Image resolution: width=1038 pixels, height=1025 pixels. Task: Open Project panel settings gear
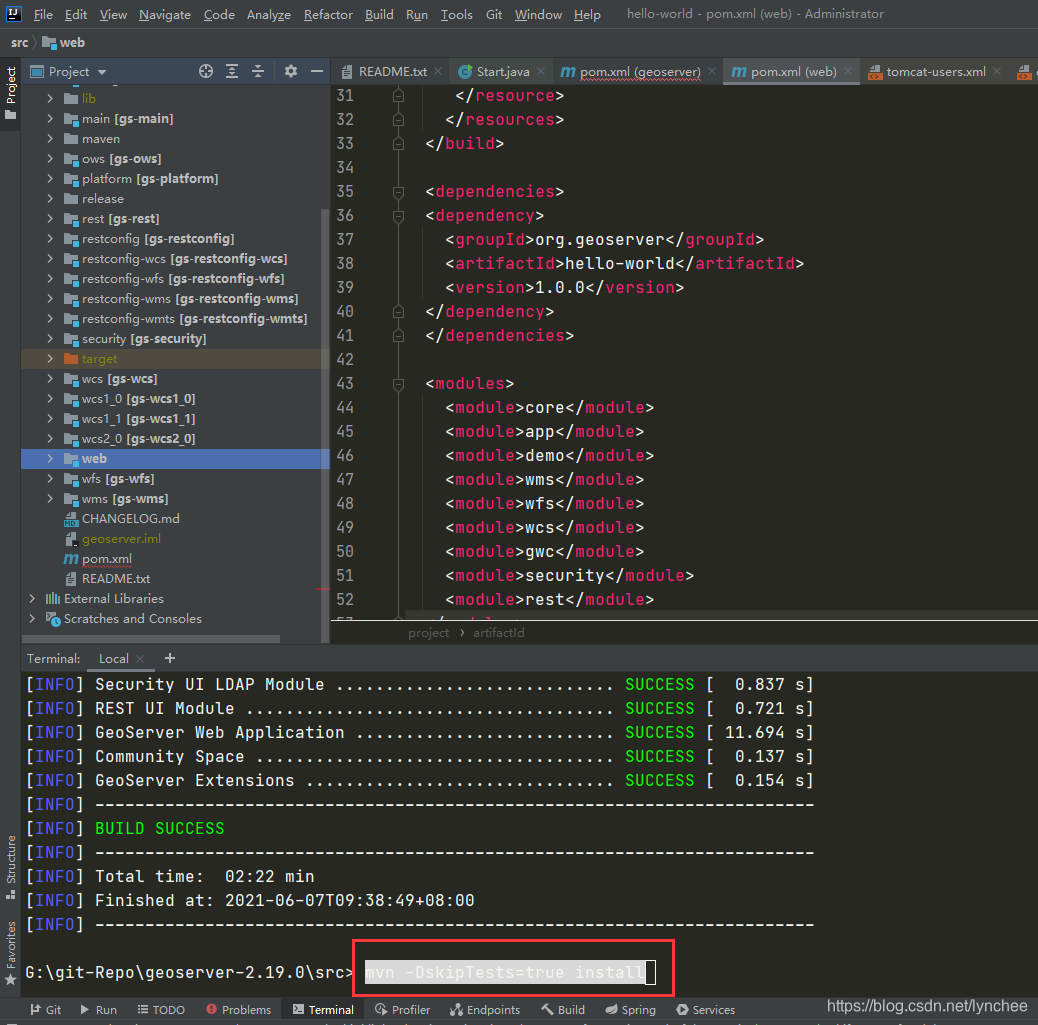tap(291, 72)
